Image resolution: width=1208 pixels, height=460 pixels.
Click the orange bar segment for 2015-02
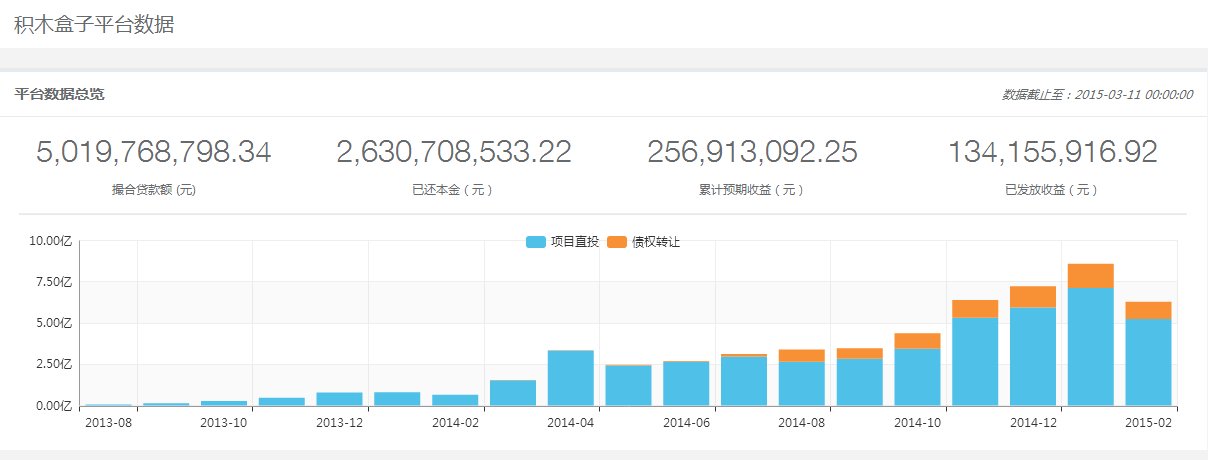pos(1149,310)
